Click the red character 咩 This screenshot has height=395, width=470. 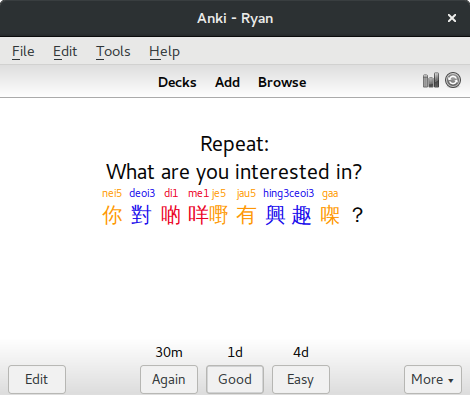coord(198,215)
